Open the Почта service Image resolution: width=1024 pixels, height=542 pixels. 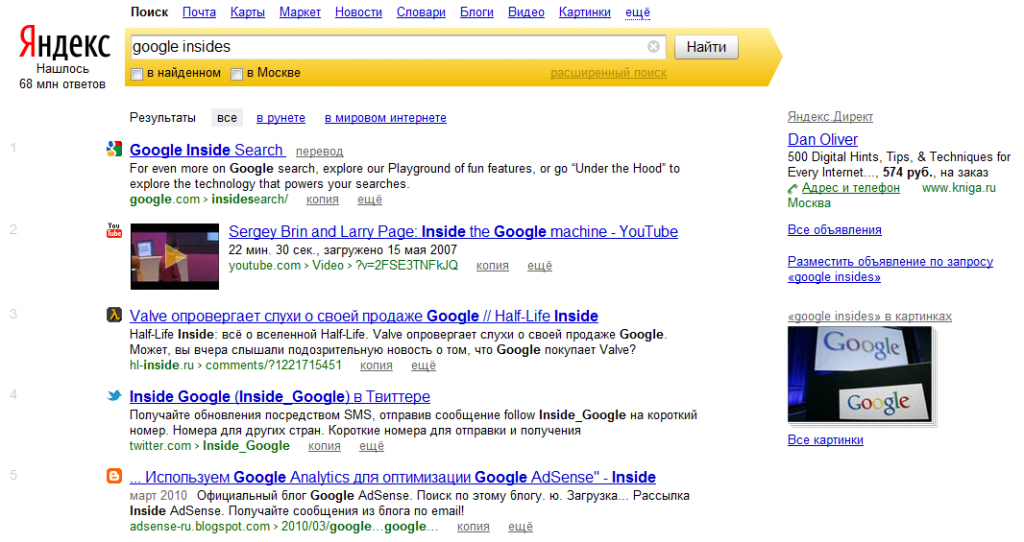(199, 12)
